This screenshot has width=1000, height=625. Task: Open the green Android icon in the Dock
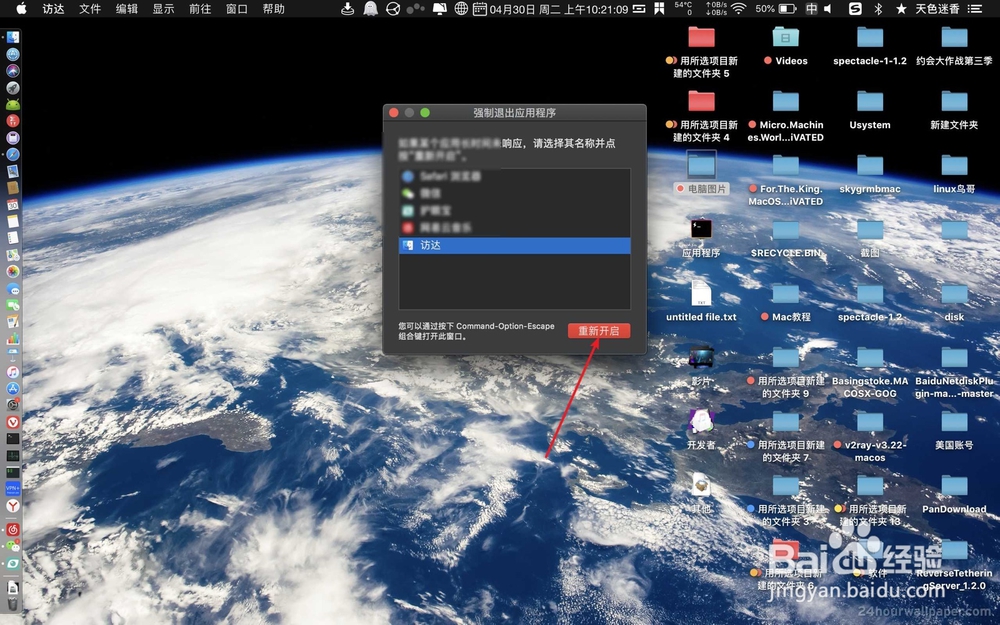pos(13,104)
